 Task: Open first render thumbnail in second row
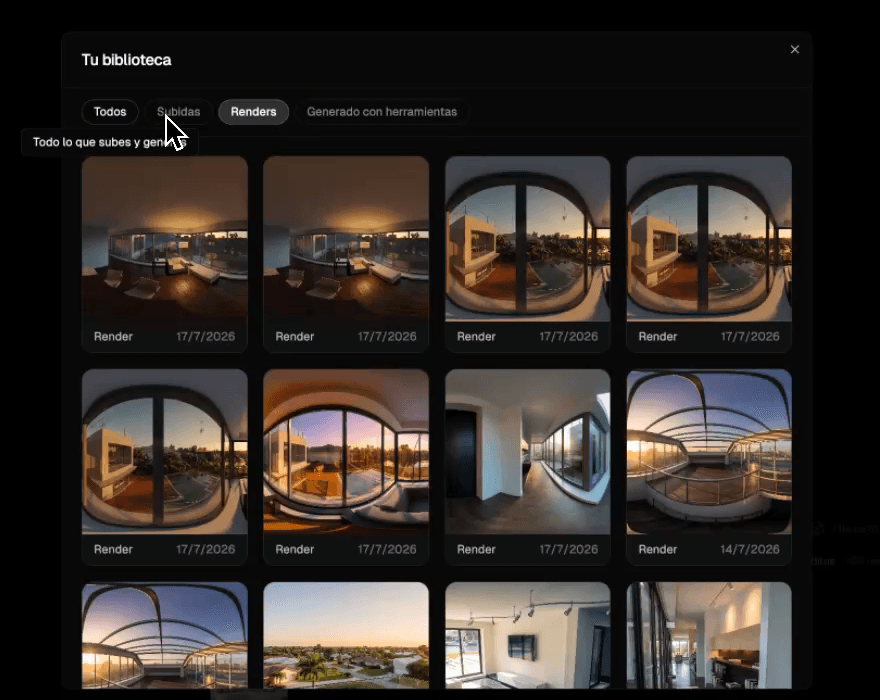click(x=164, y=452)
